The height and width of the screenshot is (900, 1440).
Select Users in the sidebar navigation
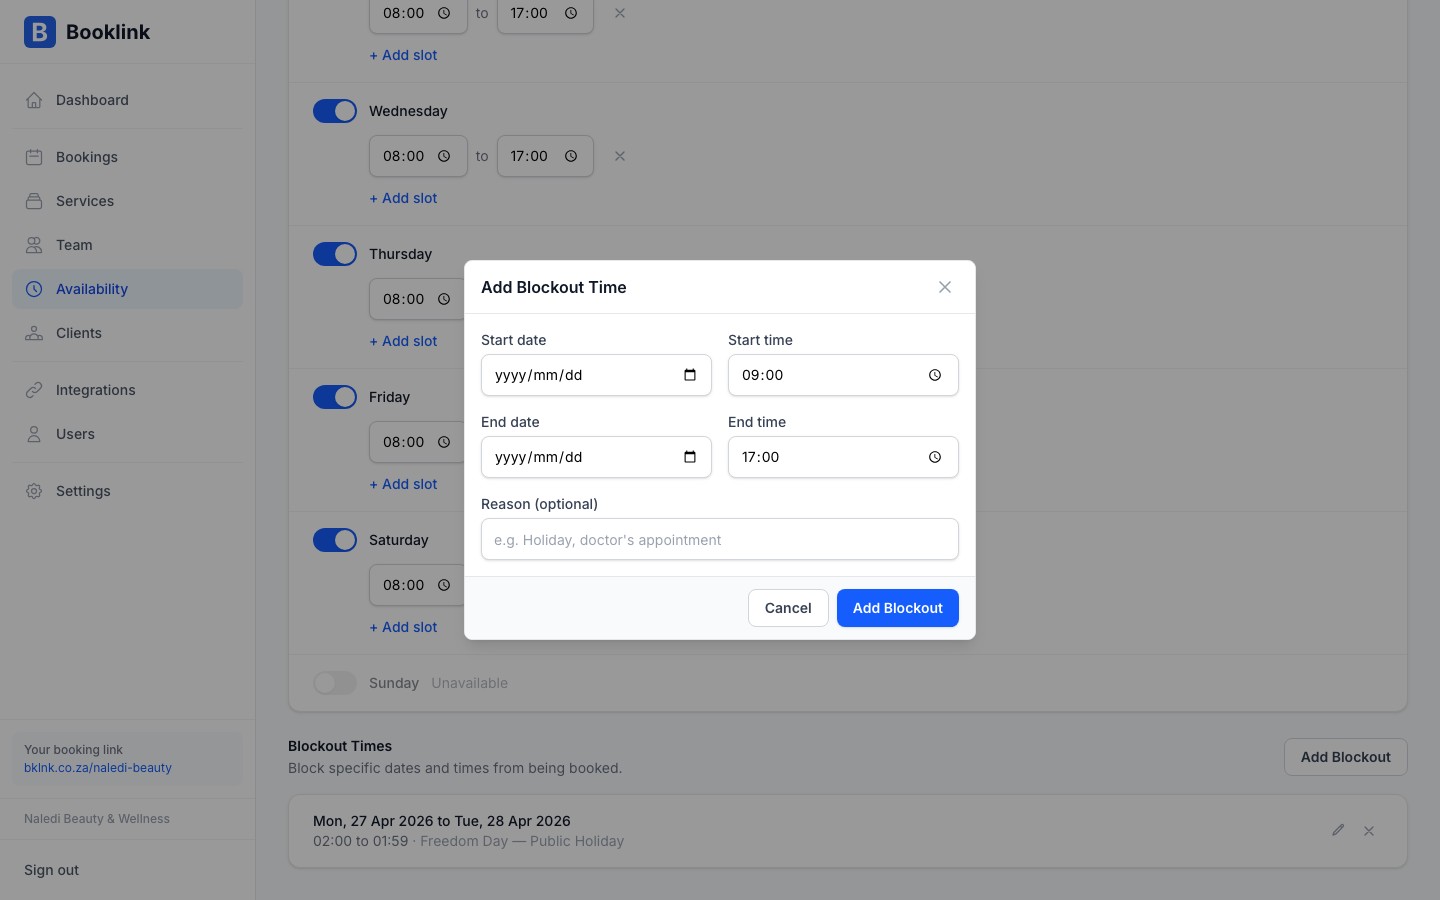point(34,434)
